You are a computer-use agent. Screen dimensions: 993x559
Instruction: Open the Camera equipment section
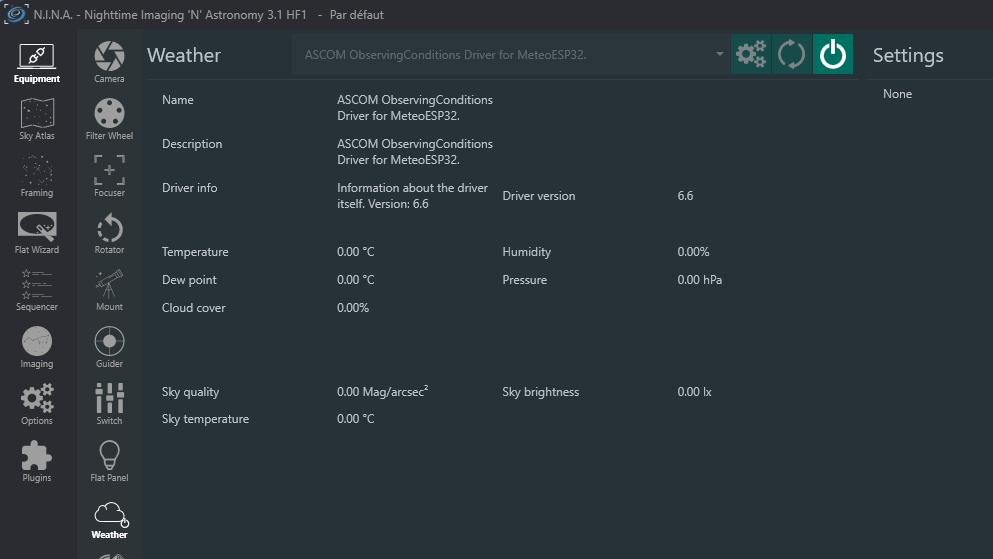(x=109, y=60)
